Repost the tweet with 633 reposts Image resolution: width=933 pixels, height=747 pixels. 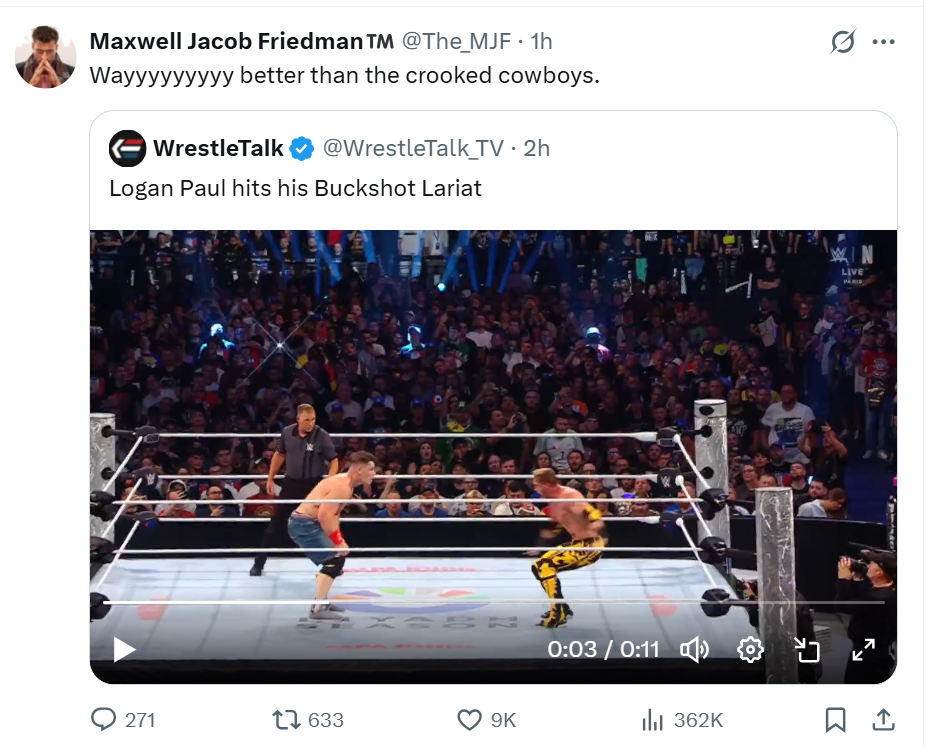pyautogui.click(x=287, y=720)
